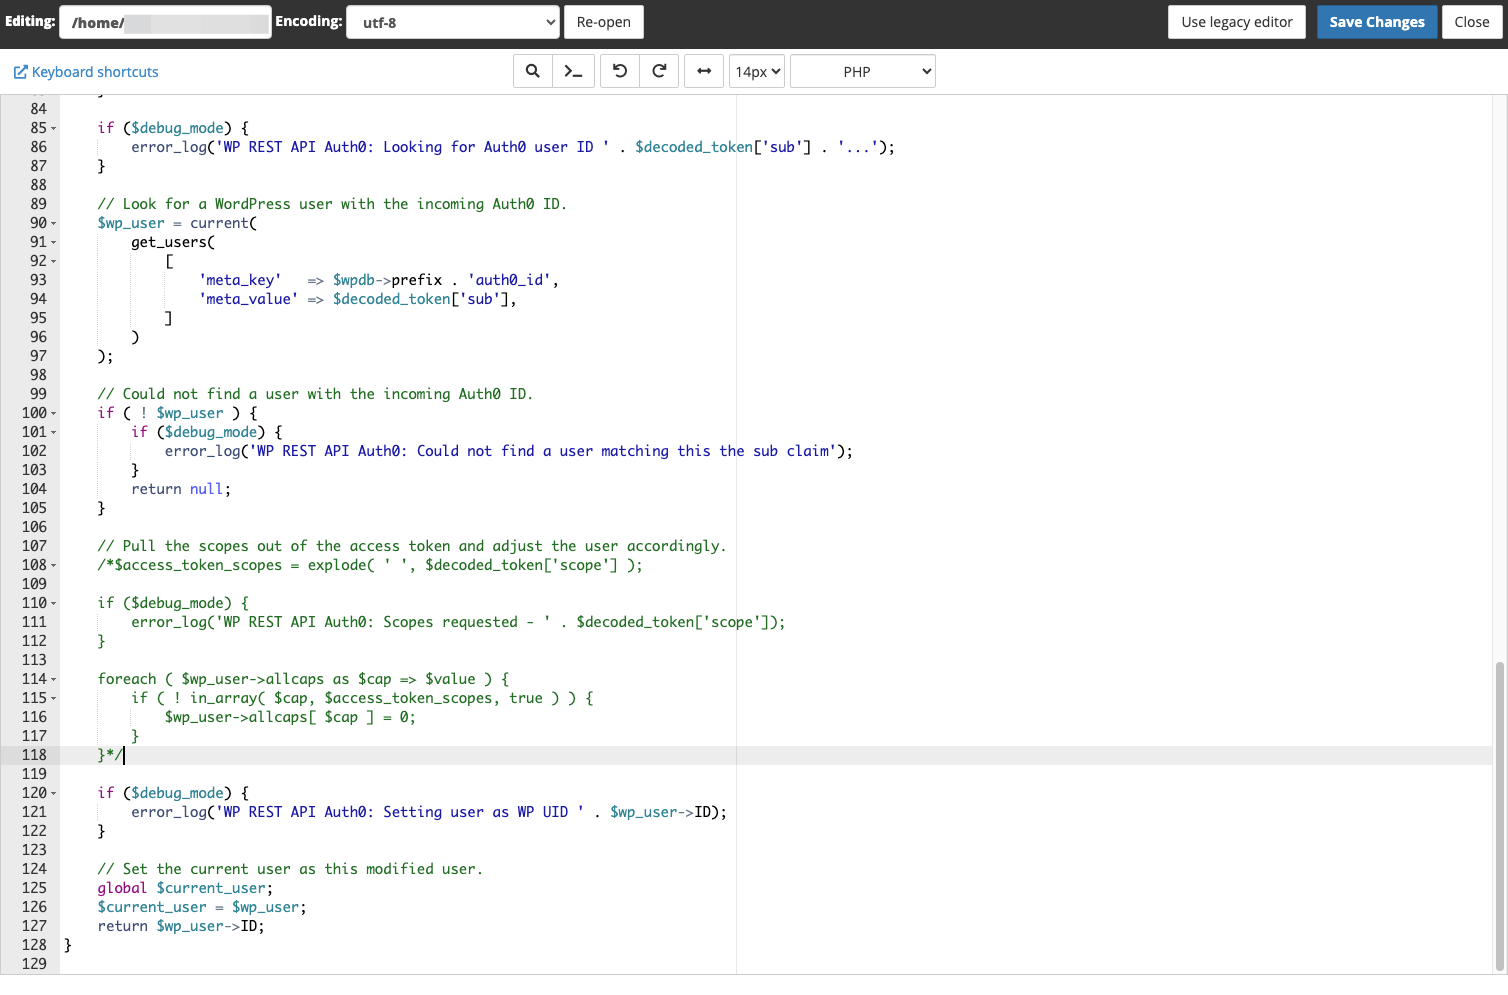Undo the last edit

tap(620, 71)
